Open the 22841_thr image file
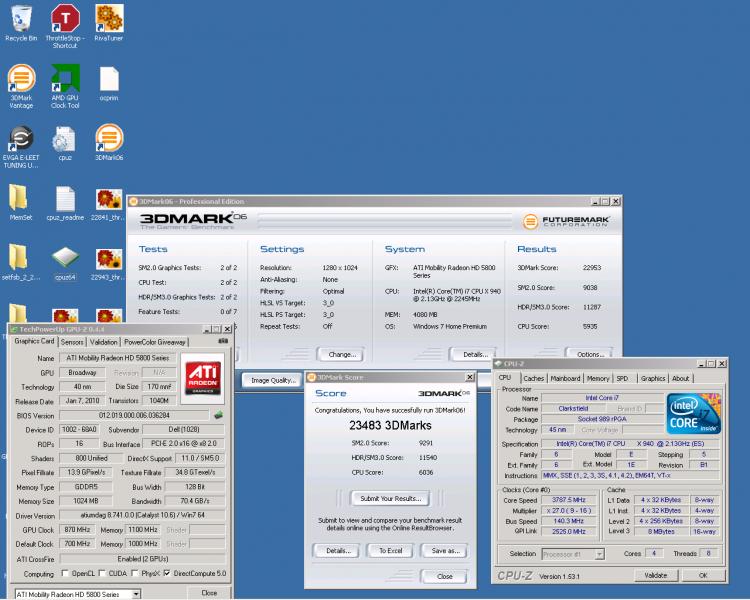This screenshot has width=750, height=600. point(108,204)
